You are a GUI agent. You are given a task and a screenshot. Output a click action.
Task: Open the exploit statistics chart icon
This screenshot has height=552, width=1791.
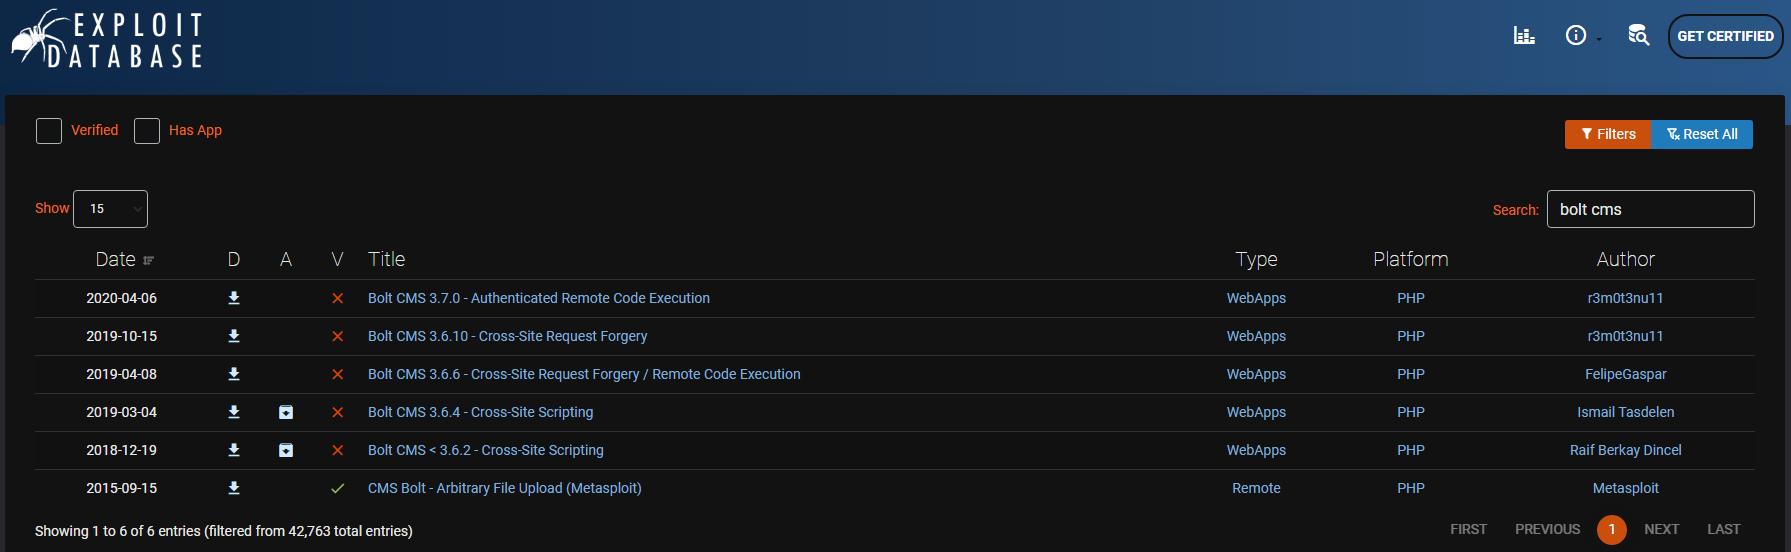[x=1524, y=36]
